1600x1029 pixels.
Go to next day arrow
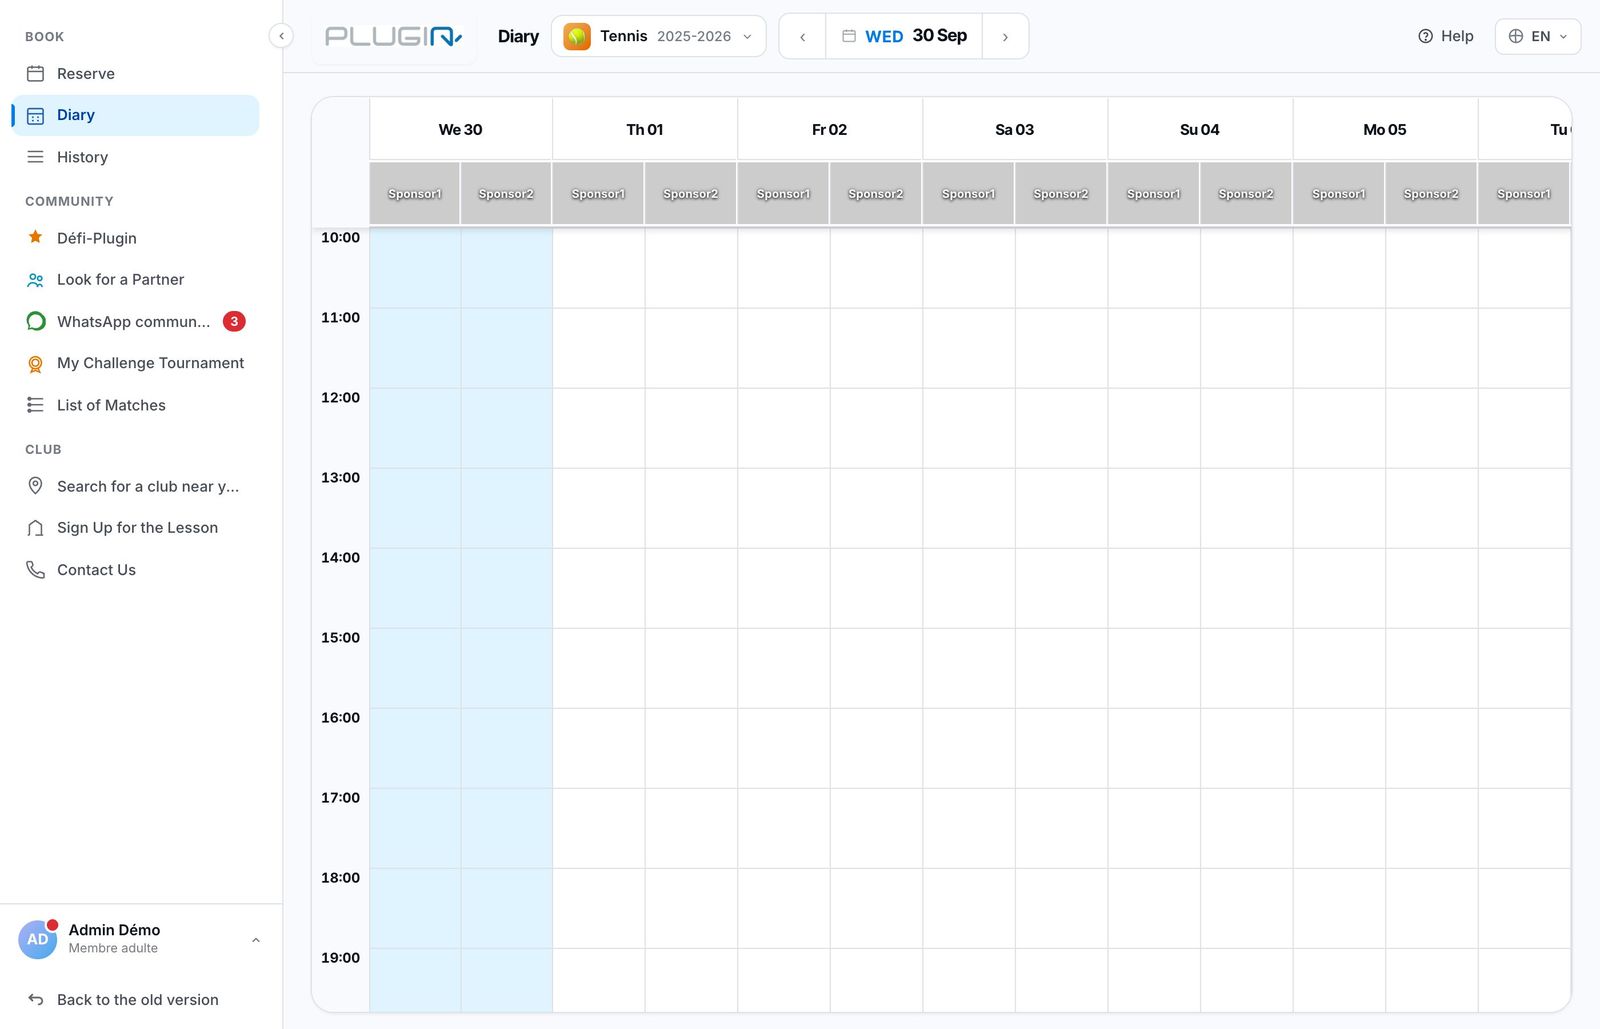[x=1005, y=37]
